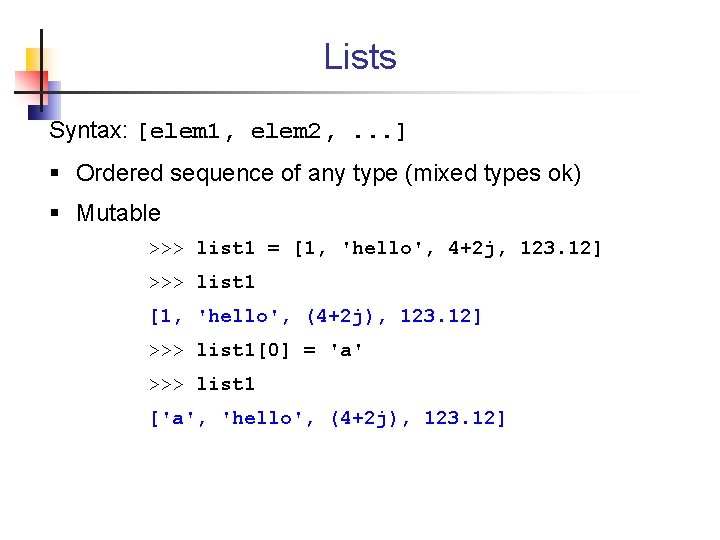Viewport: 720px width, 540px height.
Task: Click the first ">>> list1" line
Action: point(202,282)
